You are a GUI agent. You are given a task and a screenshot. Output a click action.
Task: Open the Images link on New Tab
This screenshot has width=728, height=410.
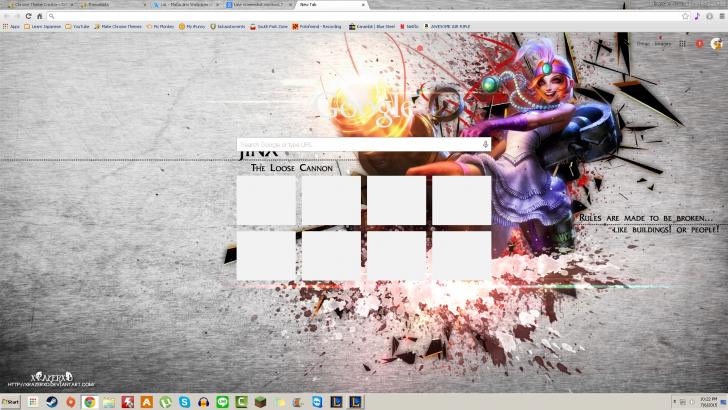tap(663, 44)
